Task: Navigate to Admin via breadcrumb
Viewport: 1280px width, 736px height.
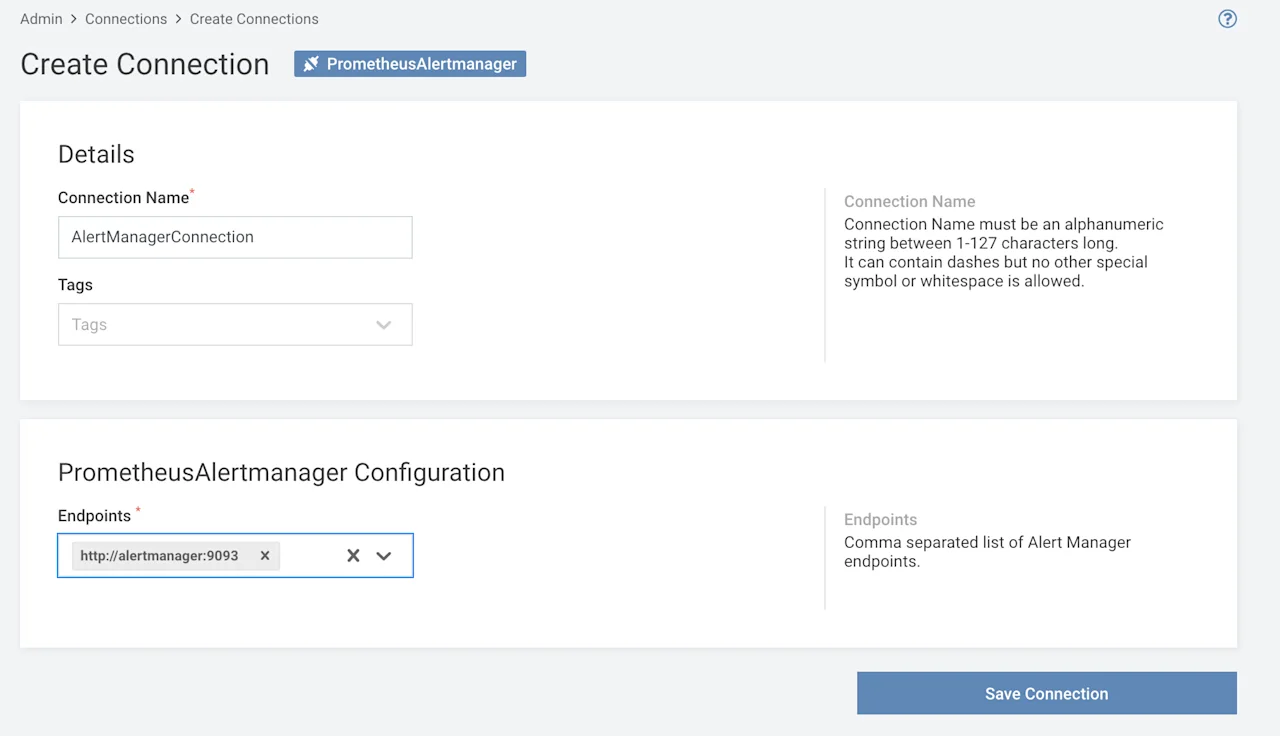Action: [41, 18]
